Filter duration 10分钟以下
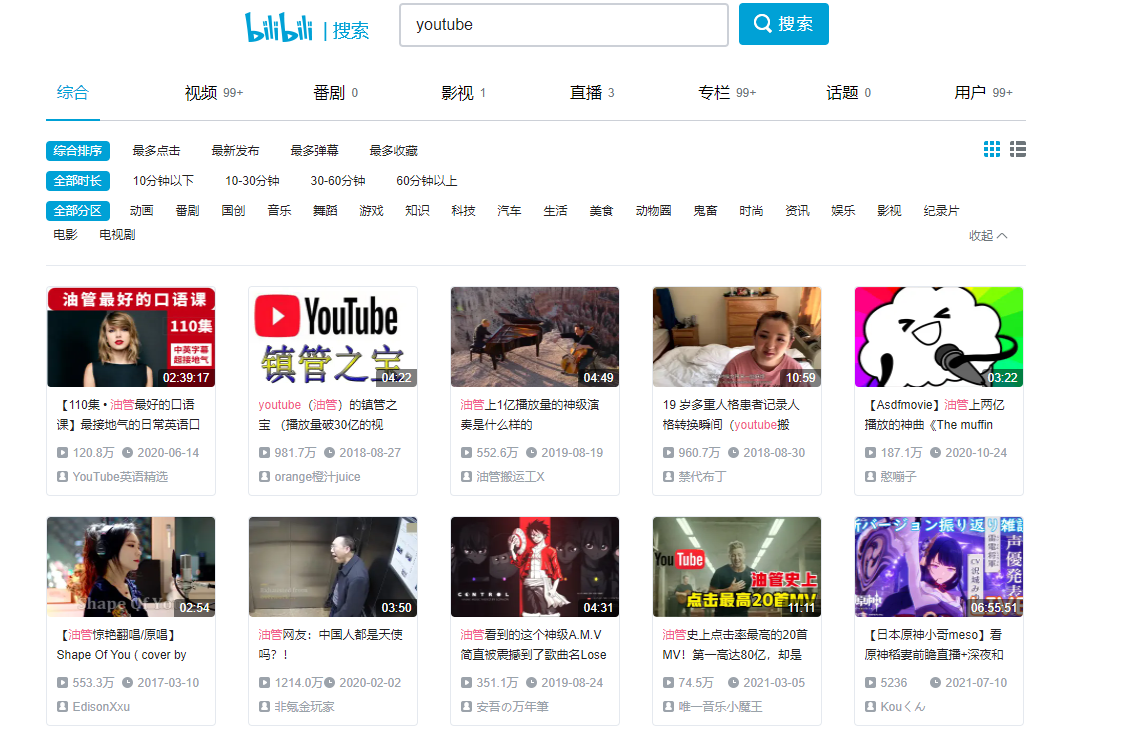 163,180
